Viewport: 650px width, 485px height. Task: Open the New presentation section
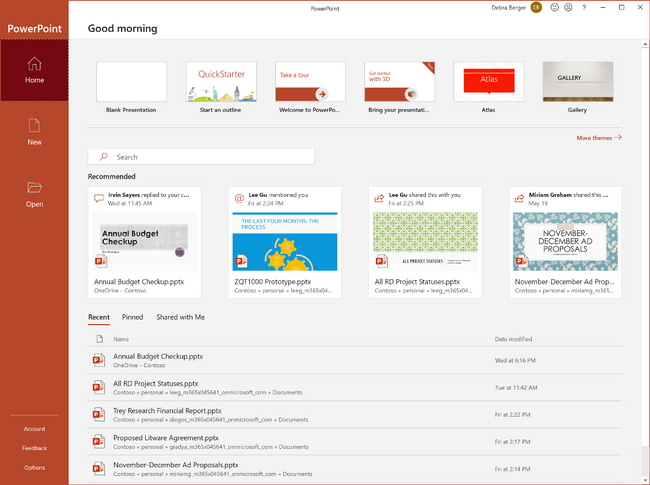coord(34,132)
